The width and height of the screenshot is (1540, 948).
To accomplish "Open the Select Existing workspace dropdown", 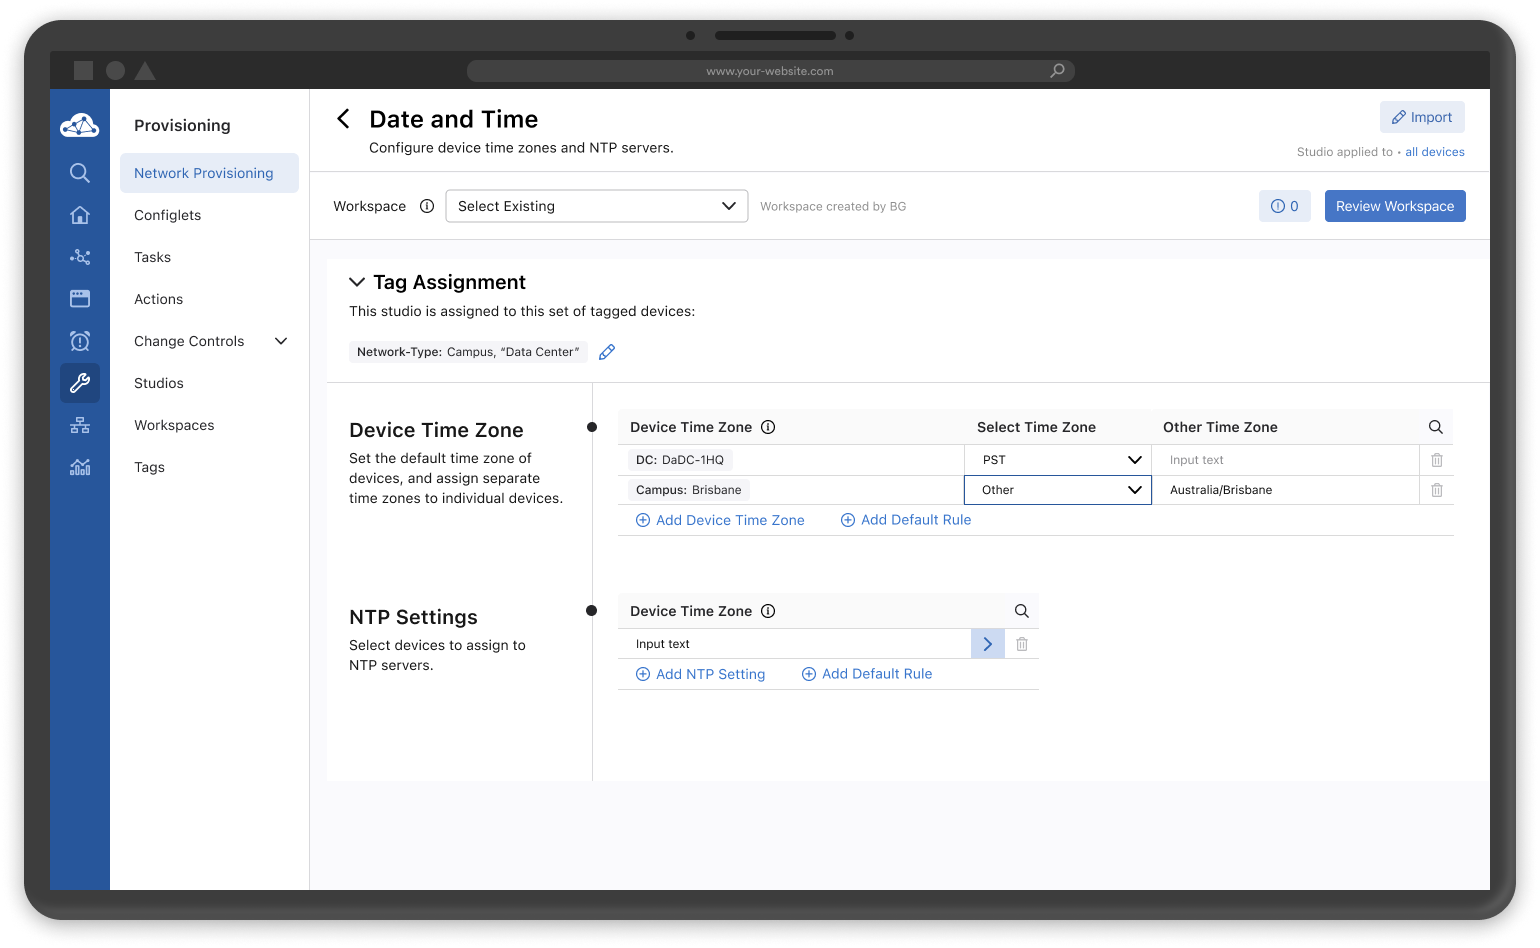I will (x=597, y=206).
